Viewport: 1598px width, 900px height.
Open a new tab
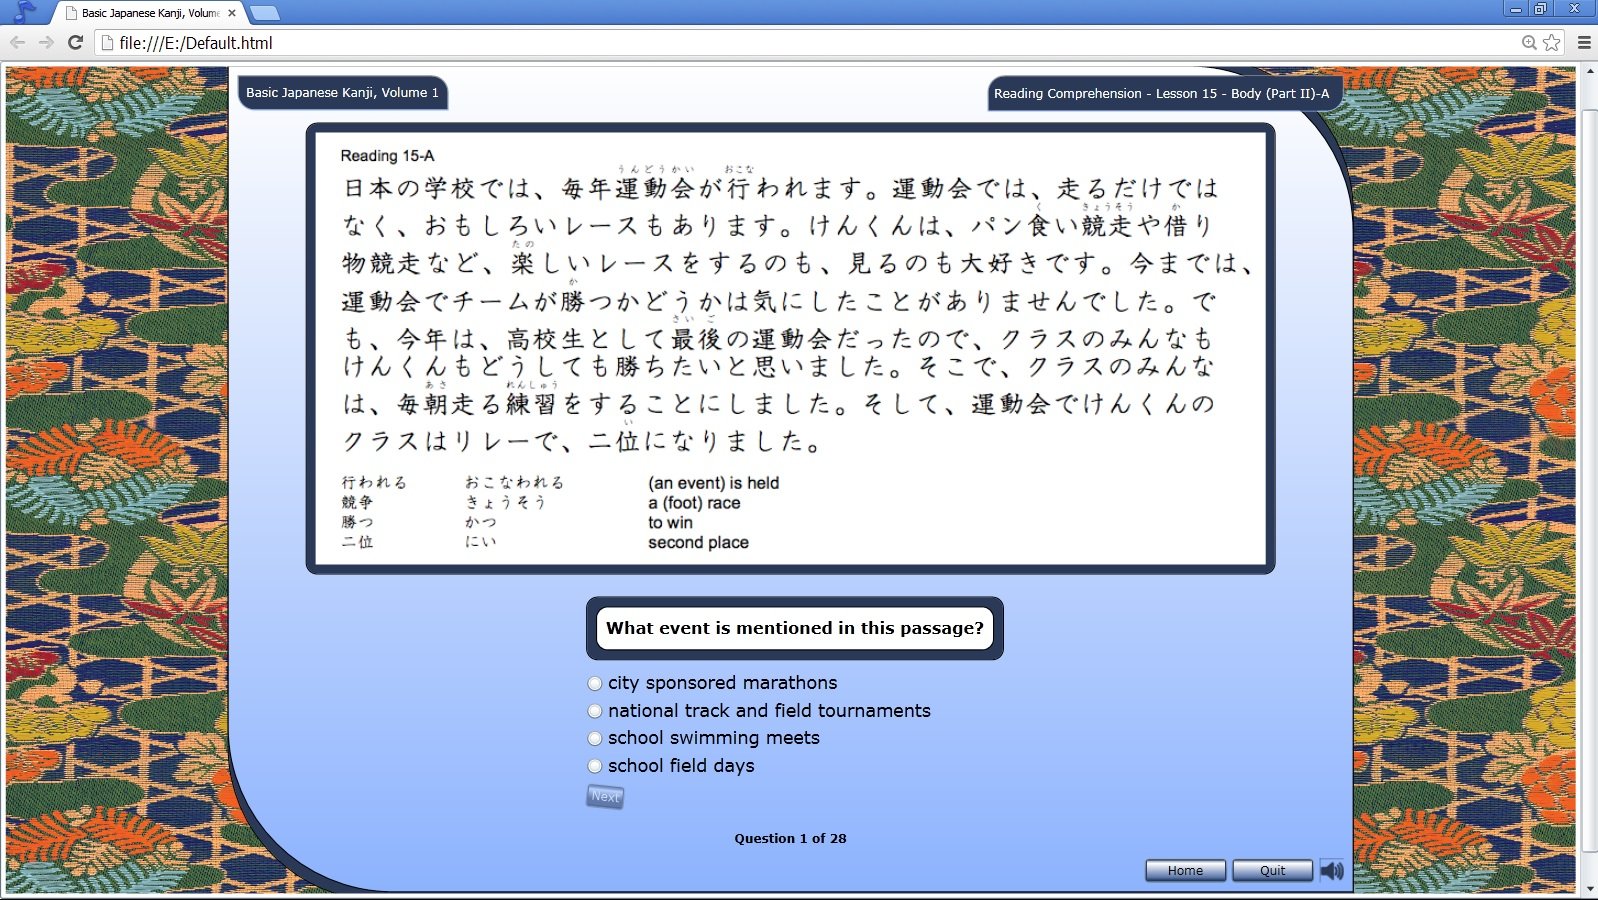265,13
